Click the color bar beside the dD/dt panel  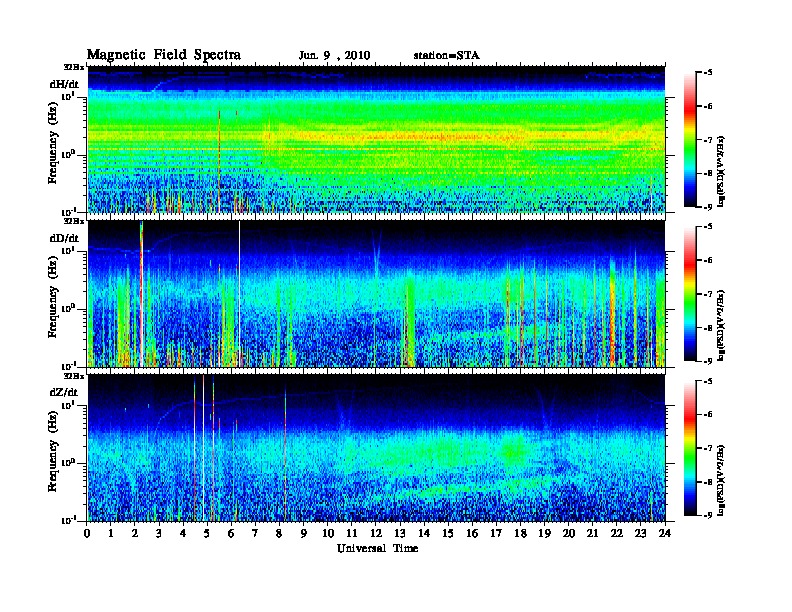[689, 293]
